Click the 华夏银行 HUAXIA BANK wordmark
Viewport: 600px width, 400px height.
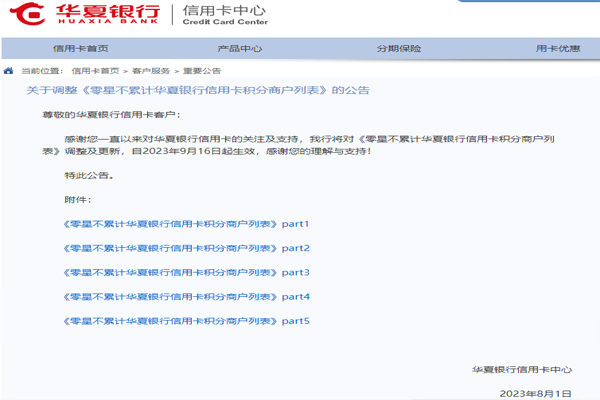108,15
